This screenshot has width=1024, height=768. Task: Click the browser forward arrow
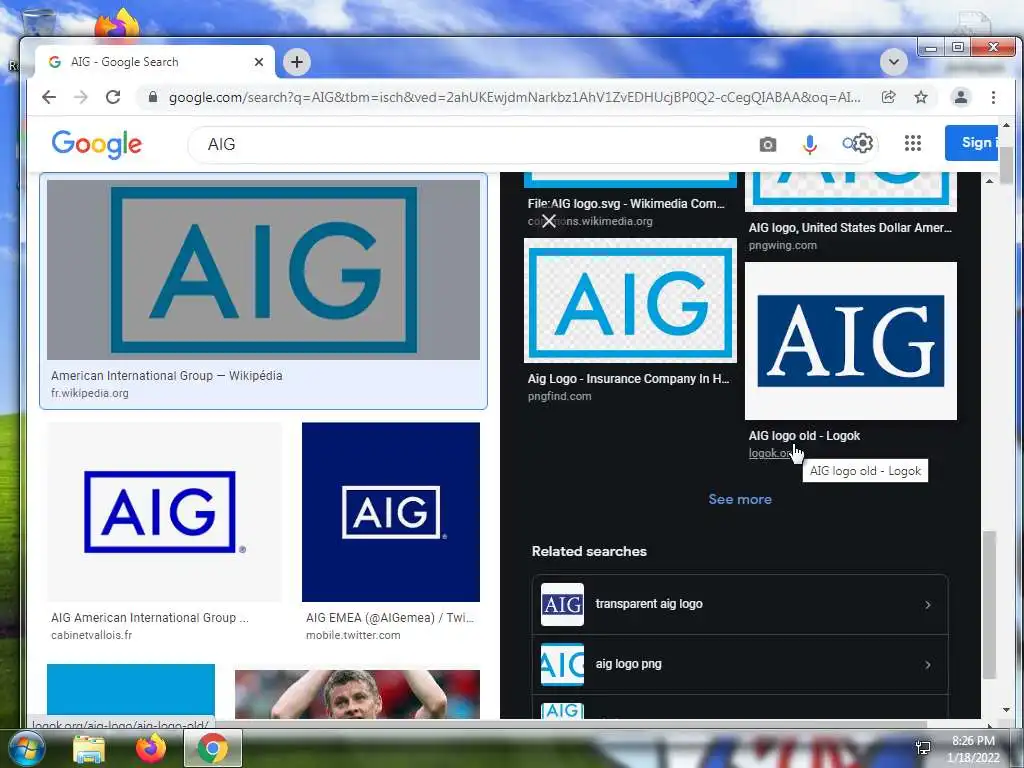pyautogui.click(x=80, y=97)
